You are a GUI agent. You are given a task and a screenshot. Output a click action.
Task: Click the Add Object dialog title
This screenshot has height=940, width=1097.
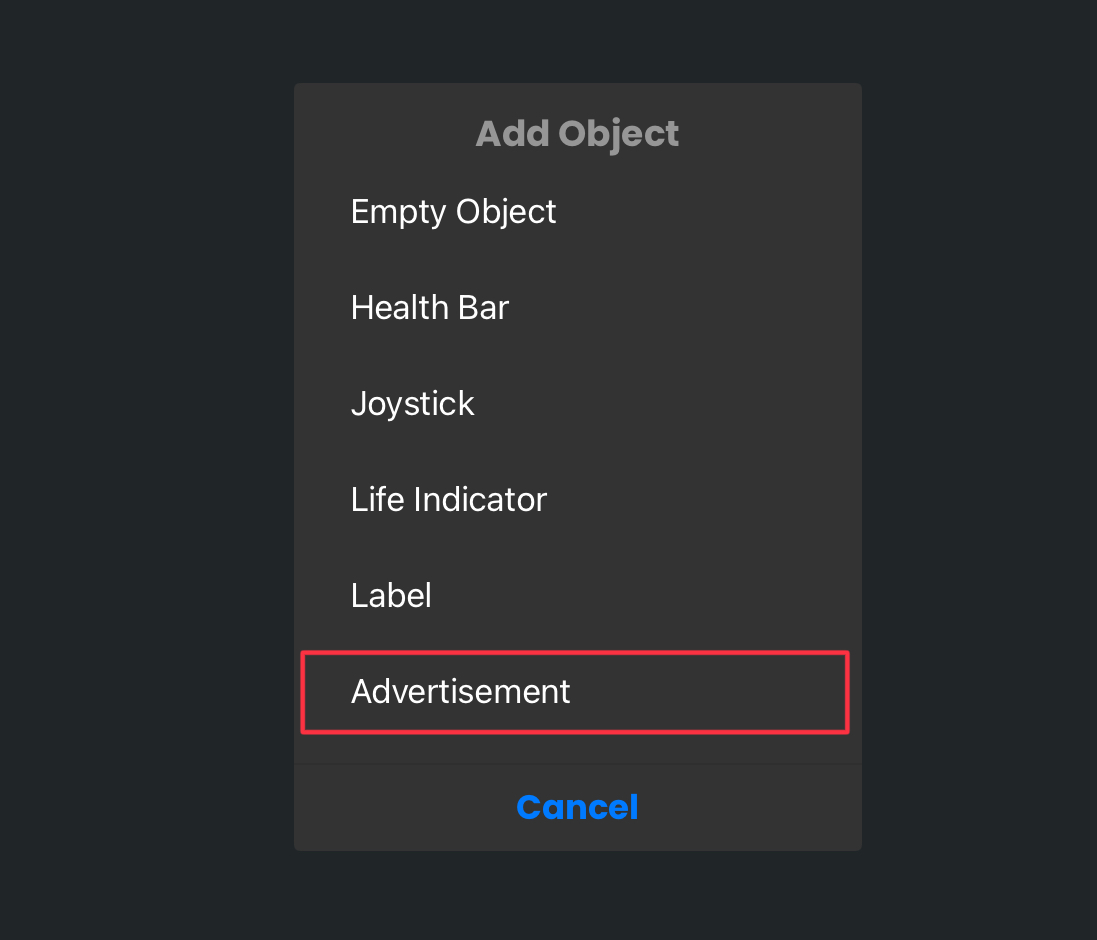pyautogui.click(x=577, y=134)
